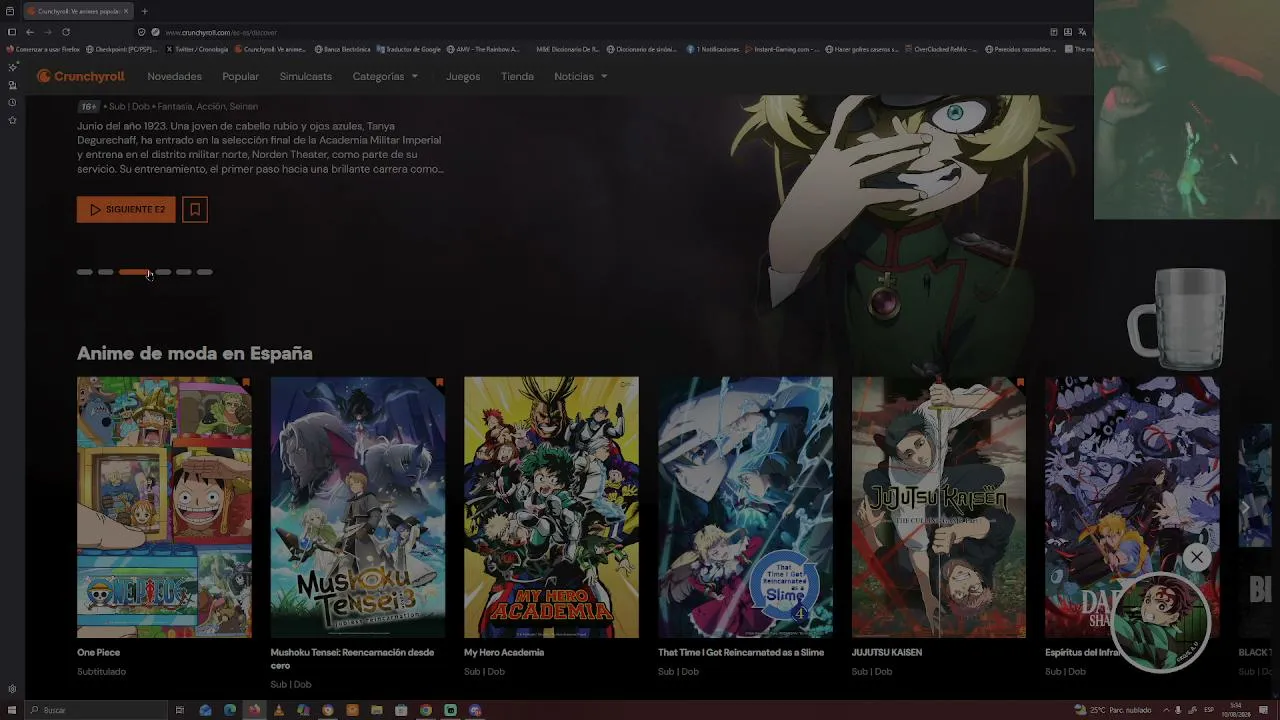Click That Time I Got Reincarnated title
The image size is (1280, 720).
tap(741, 652)
